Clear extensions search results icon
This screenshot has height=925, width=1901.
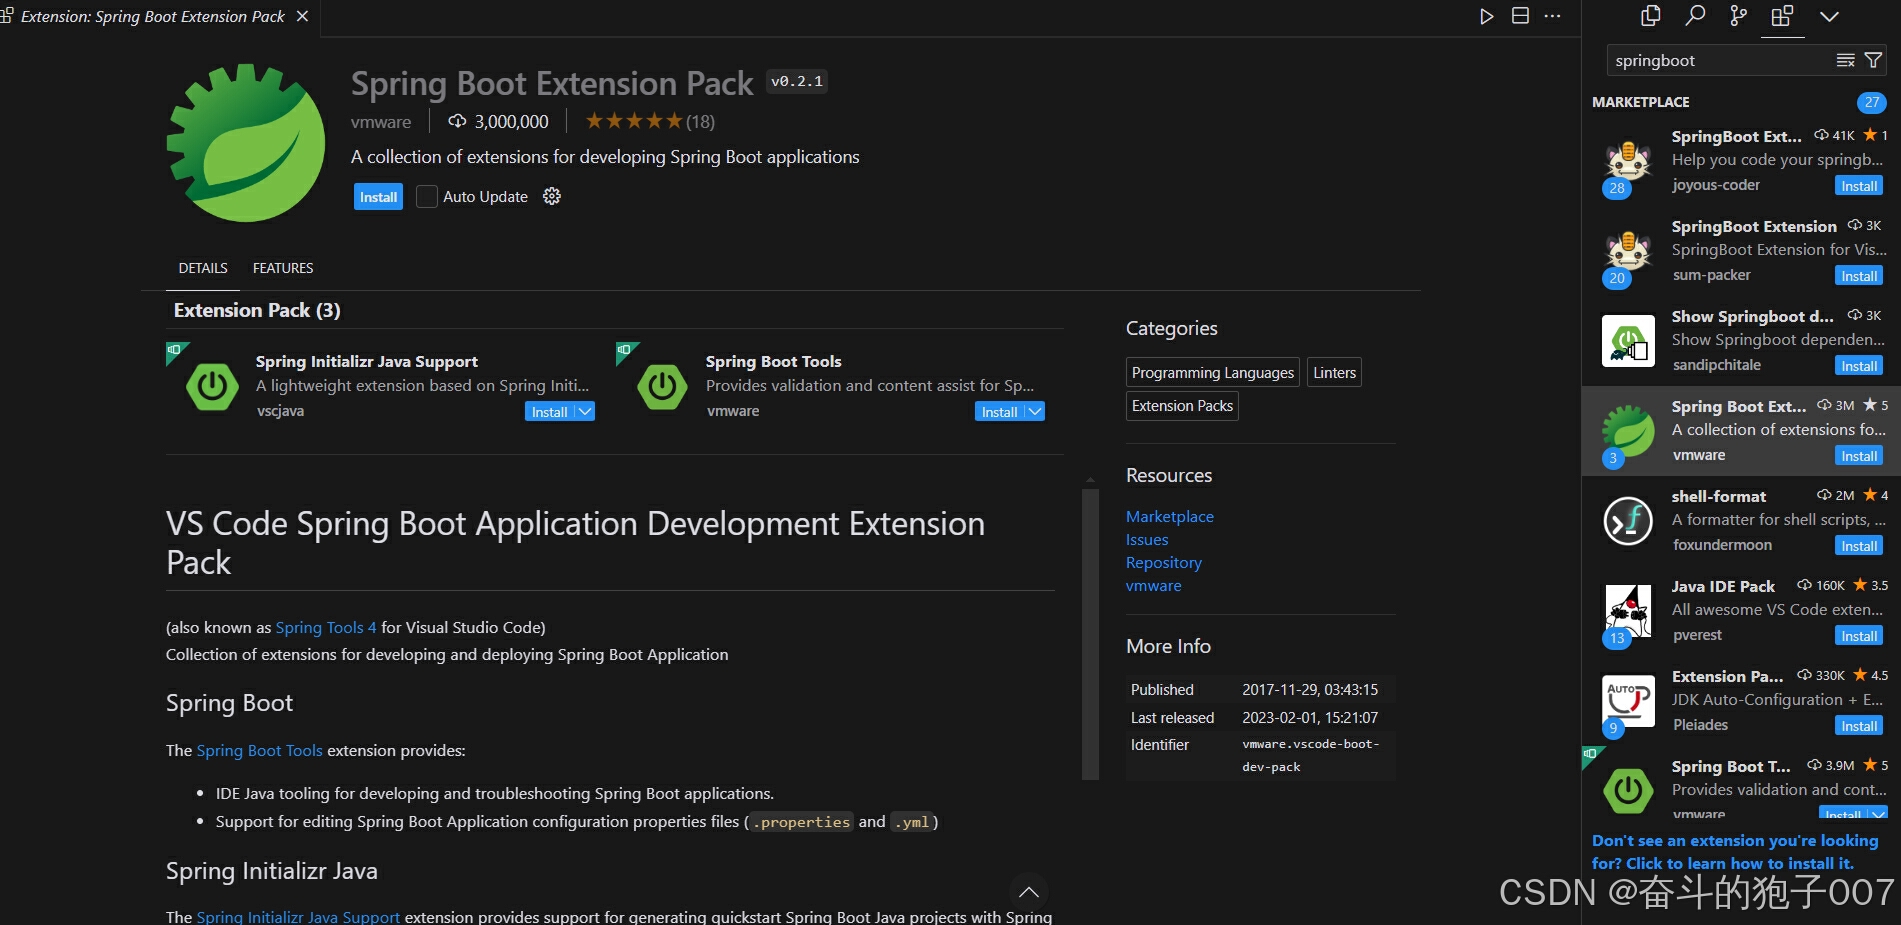(x=1846, y=60)
